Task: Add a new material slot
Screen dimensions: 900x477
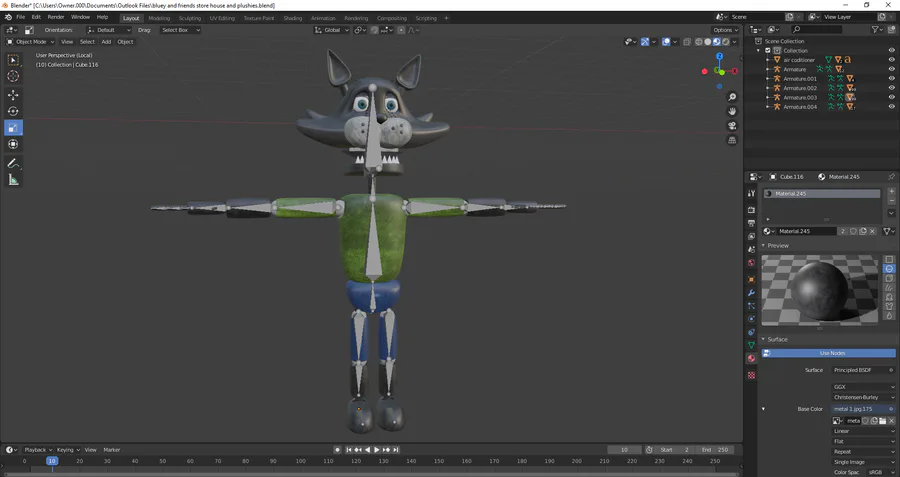Action: 891,191
